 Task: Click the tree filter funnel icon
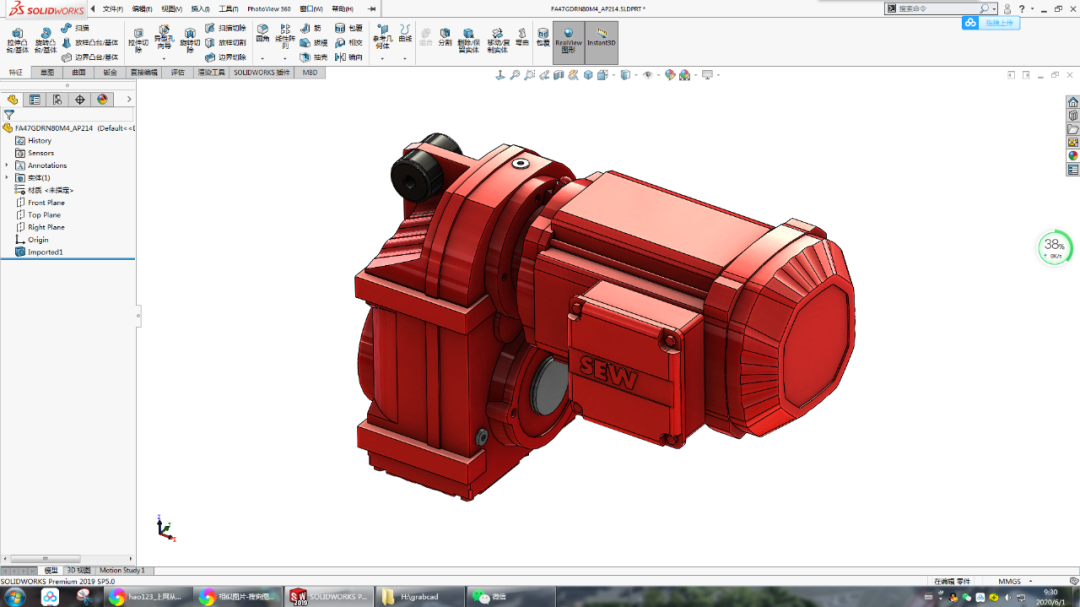point(9,115)
